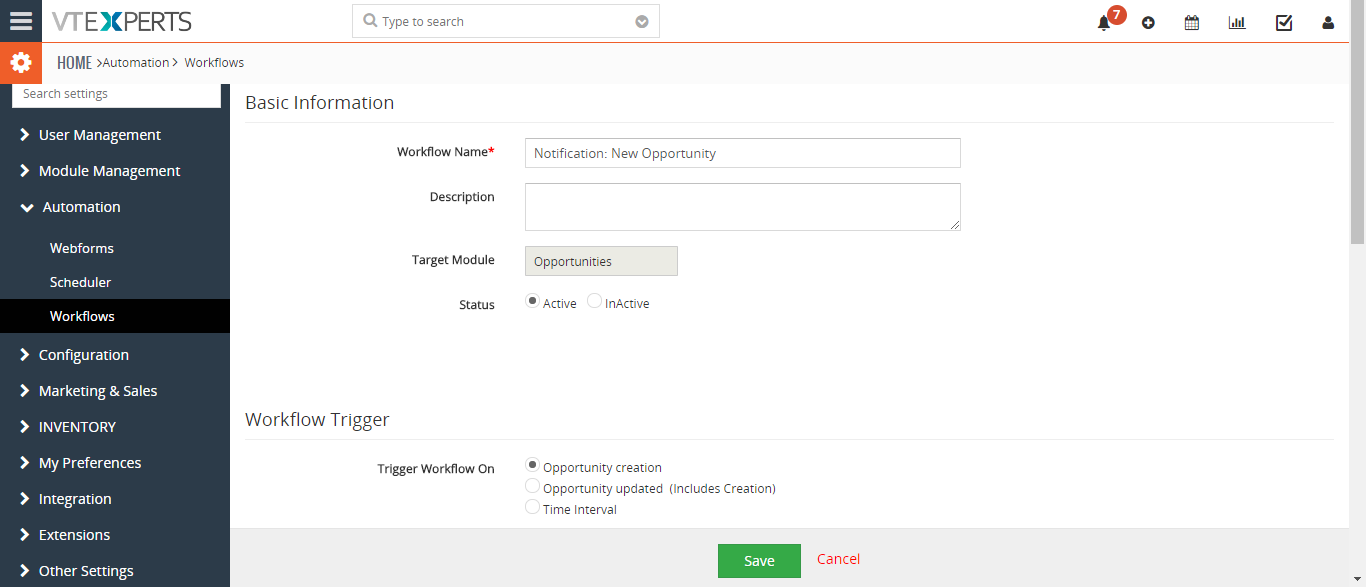Select Opportunity updated trigger option
1366x587 pixels.
pos(532,487)
